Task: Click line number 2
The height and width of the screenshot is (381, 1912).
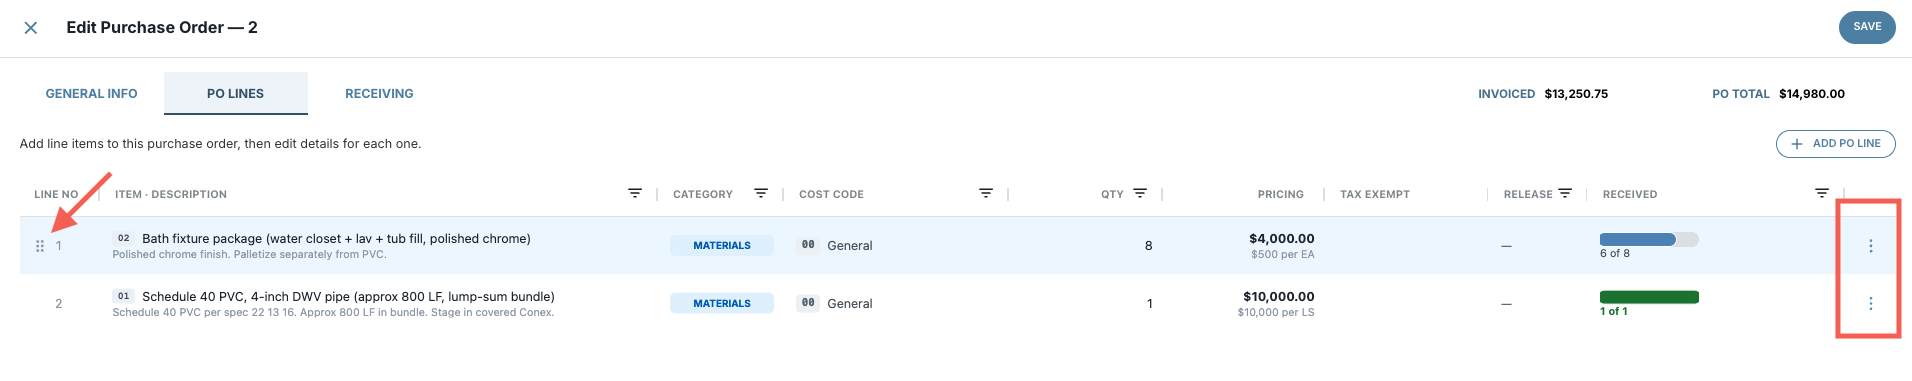Action: click(x=59, y=304)
